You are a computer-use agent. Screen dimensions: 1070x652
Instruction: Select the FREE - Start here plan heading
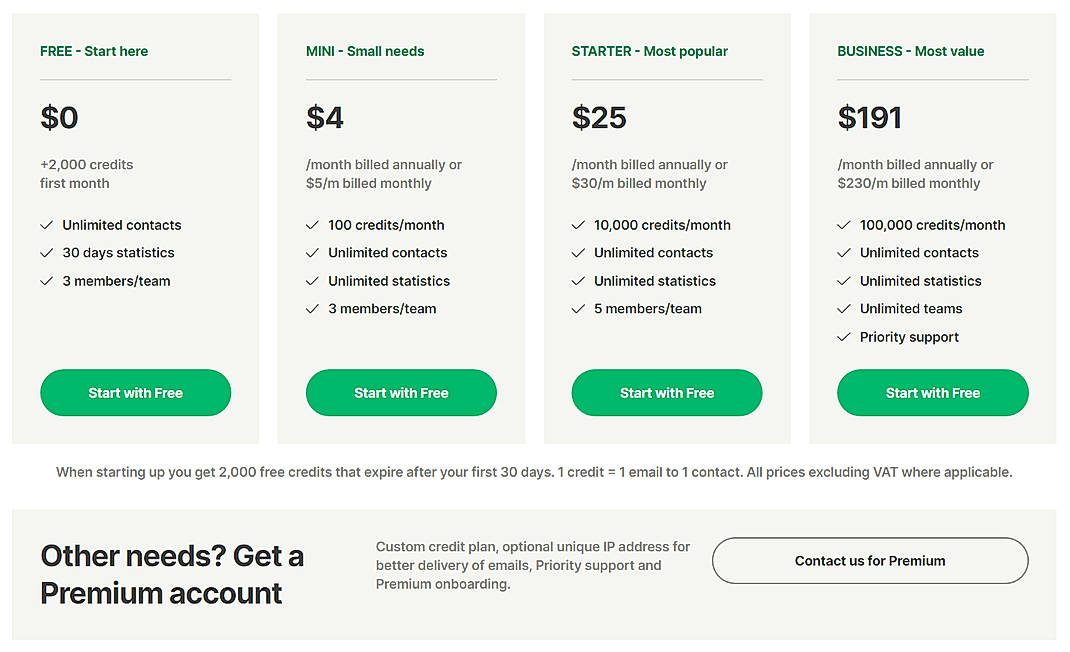pyautogui.click(x=94, y=51)
